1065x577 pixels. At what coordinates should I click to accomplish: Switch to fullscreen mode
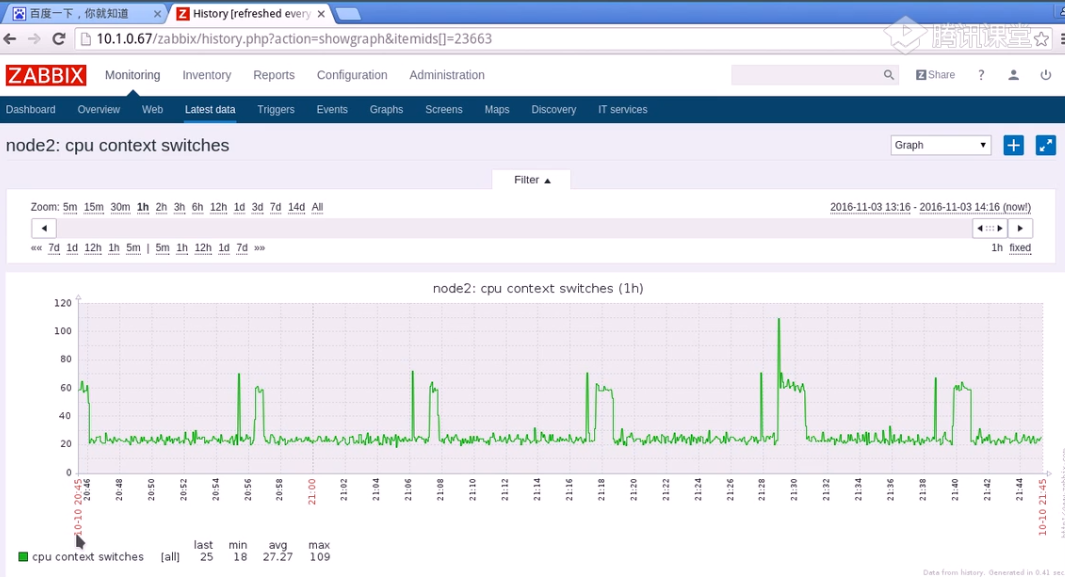(1045, 145)
